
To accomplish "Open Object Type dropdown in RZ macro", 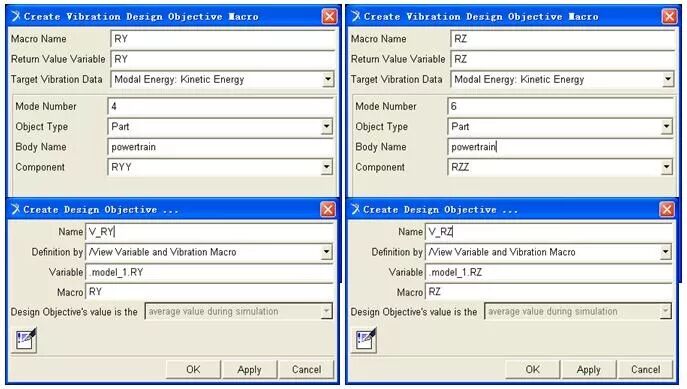I will (666, 127).
